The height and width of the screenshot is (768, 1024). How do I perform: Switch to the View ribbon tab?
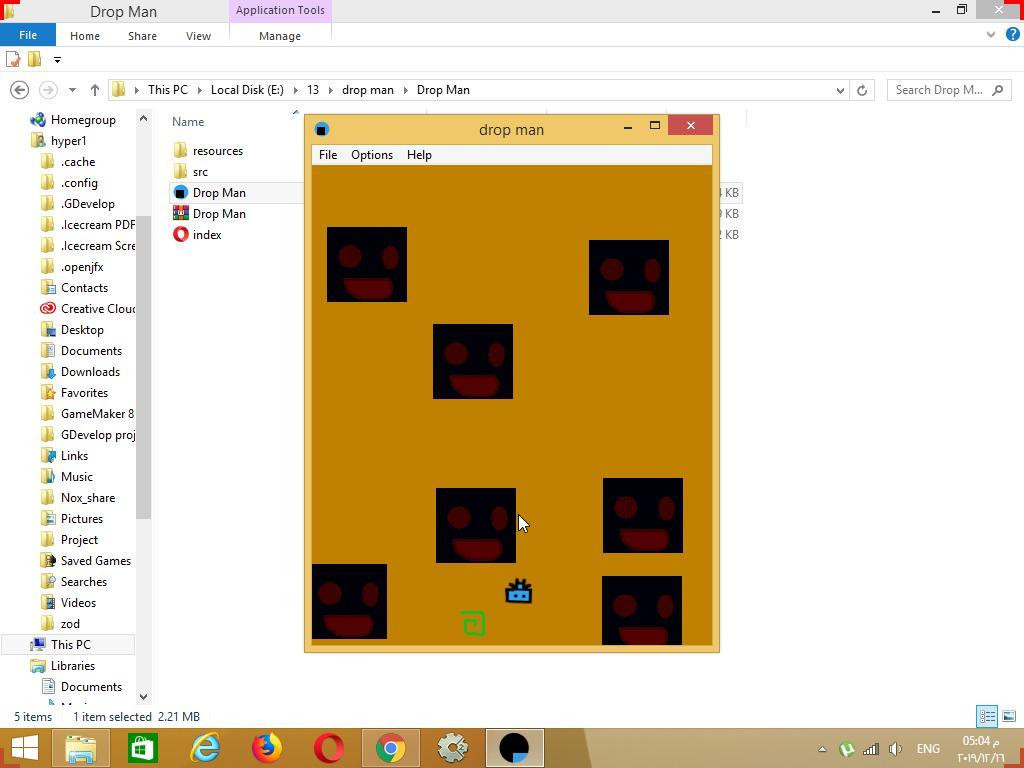(198, 36)
